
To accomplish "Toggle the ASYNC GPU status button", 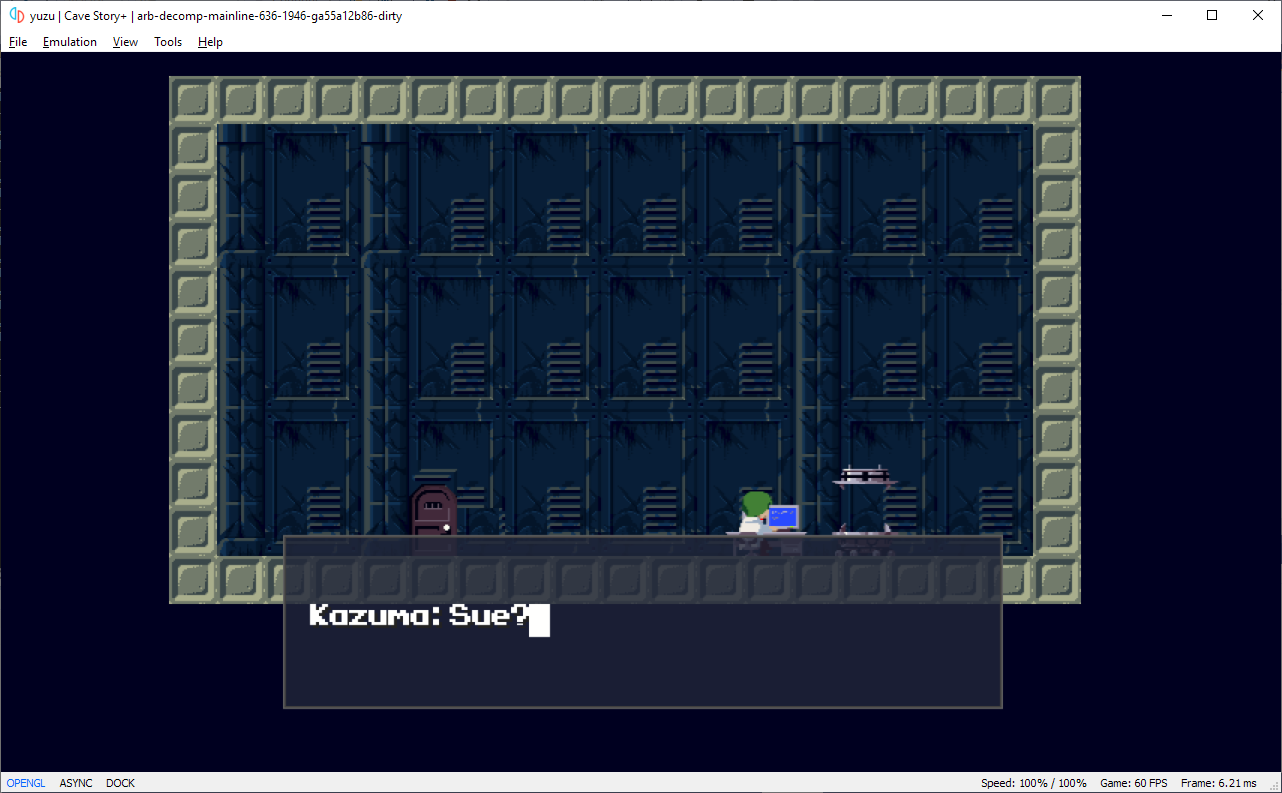I will (x=76, y=783).
